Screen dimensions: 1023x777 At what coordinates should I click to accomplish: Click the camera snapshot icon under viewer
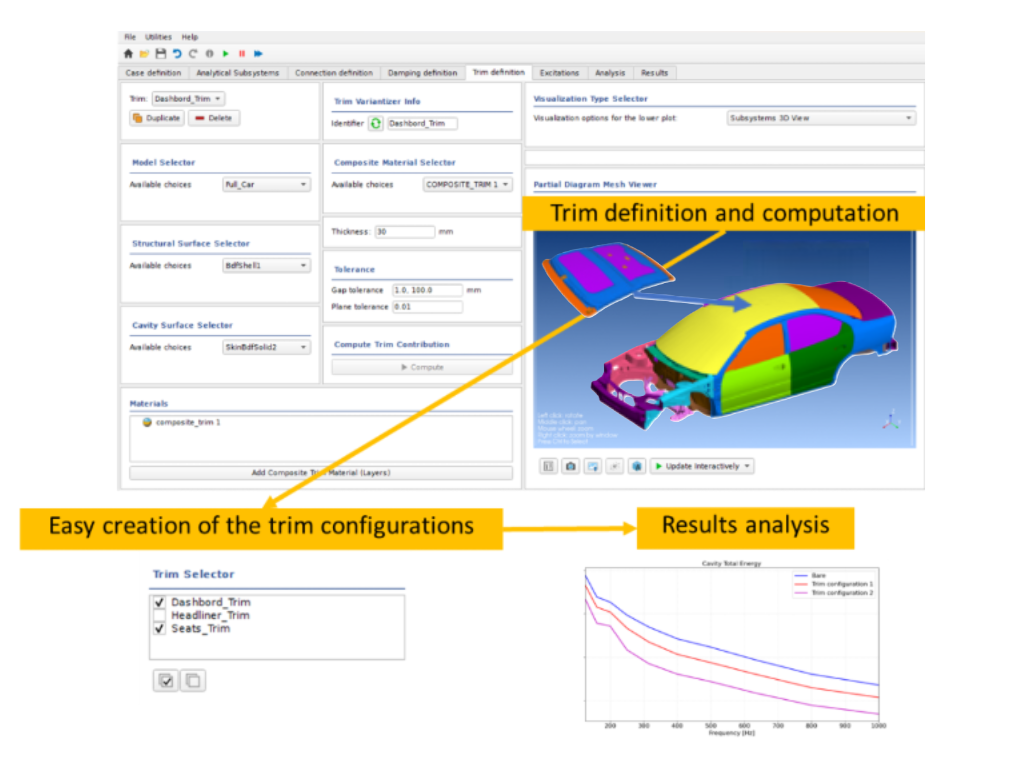[x=570, y=466]
